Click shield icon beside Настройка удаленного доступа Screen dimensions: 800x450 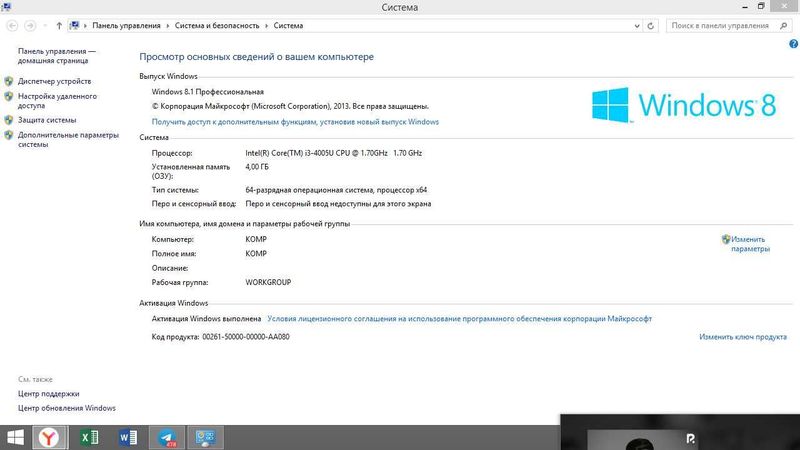[x=9, y=96]
